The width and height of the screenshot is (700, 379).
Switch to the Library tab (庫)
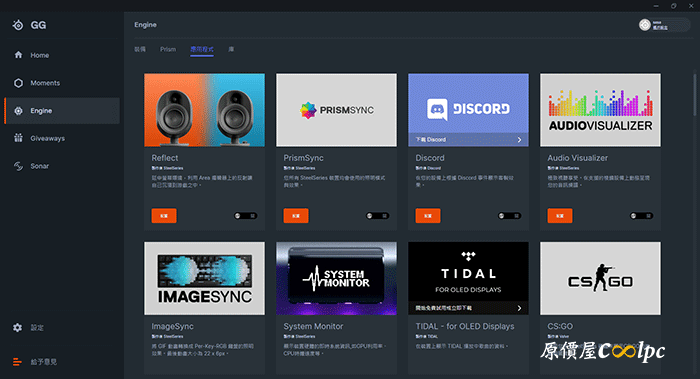(231, 49)
